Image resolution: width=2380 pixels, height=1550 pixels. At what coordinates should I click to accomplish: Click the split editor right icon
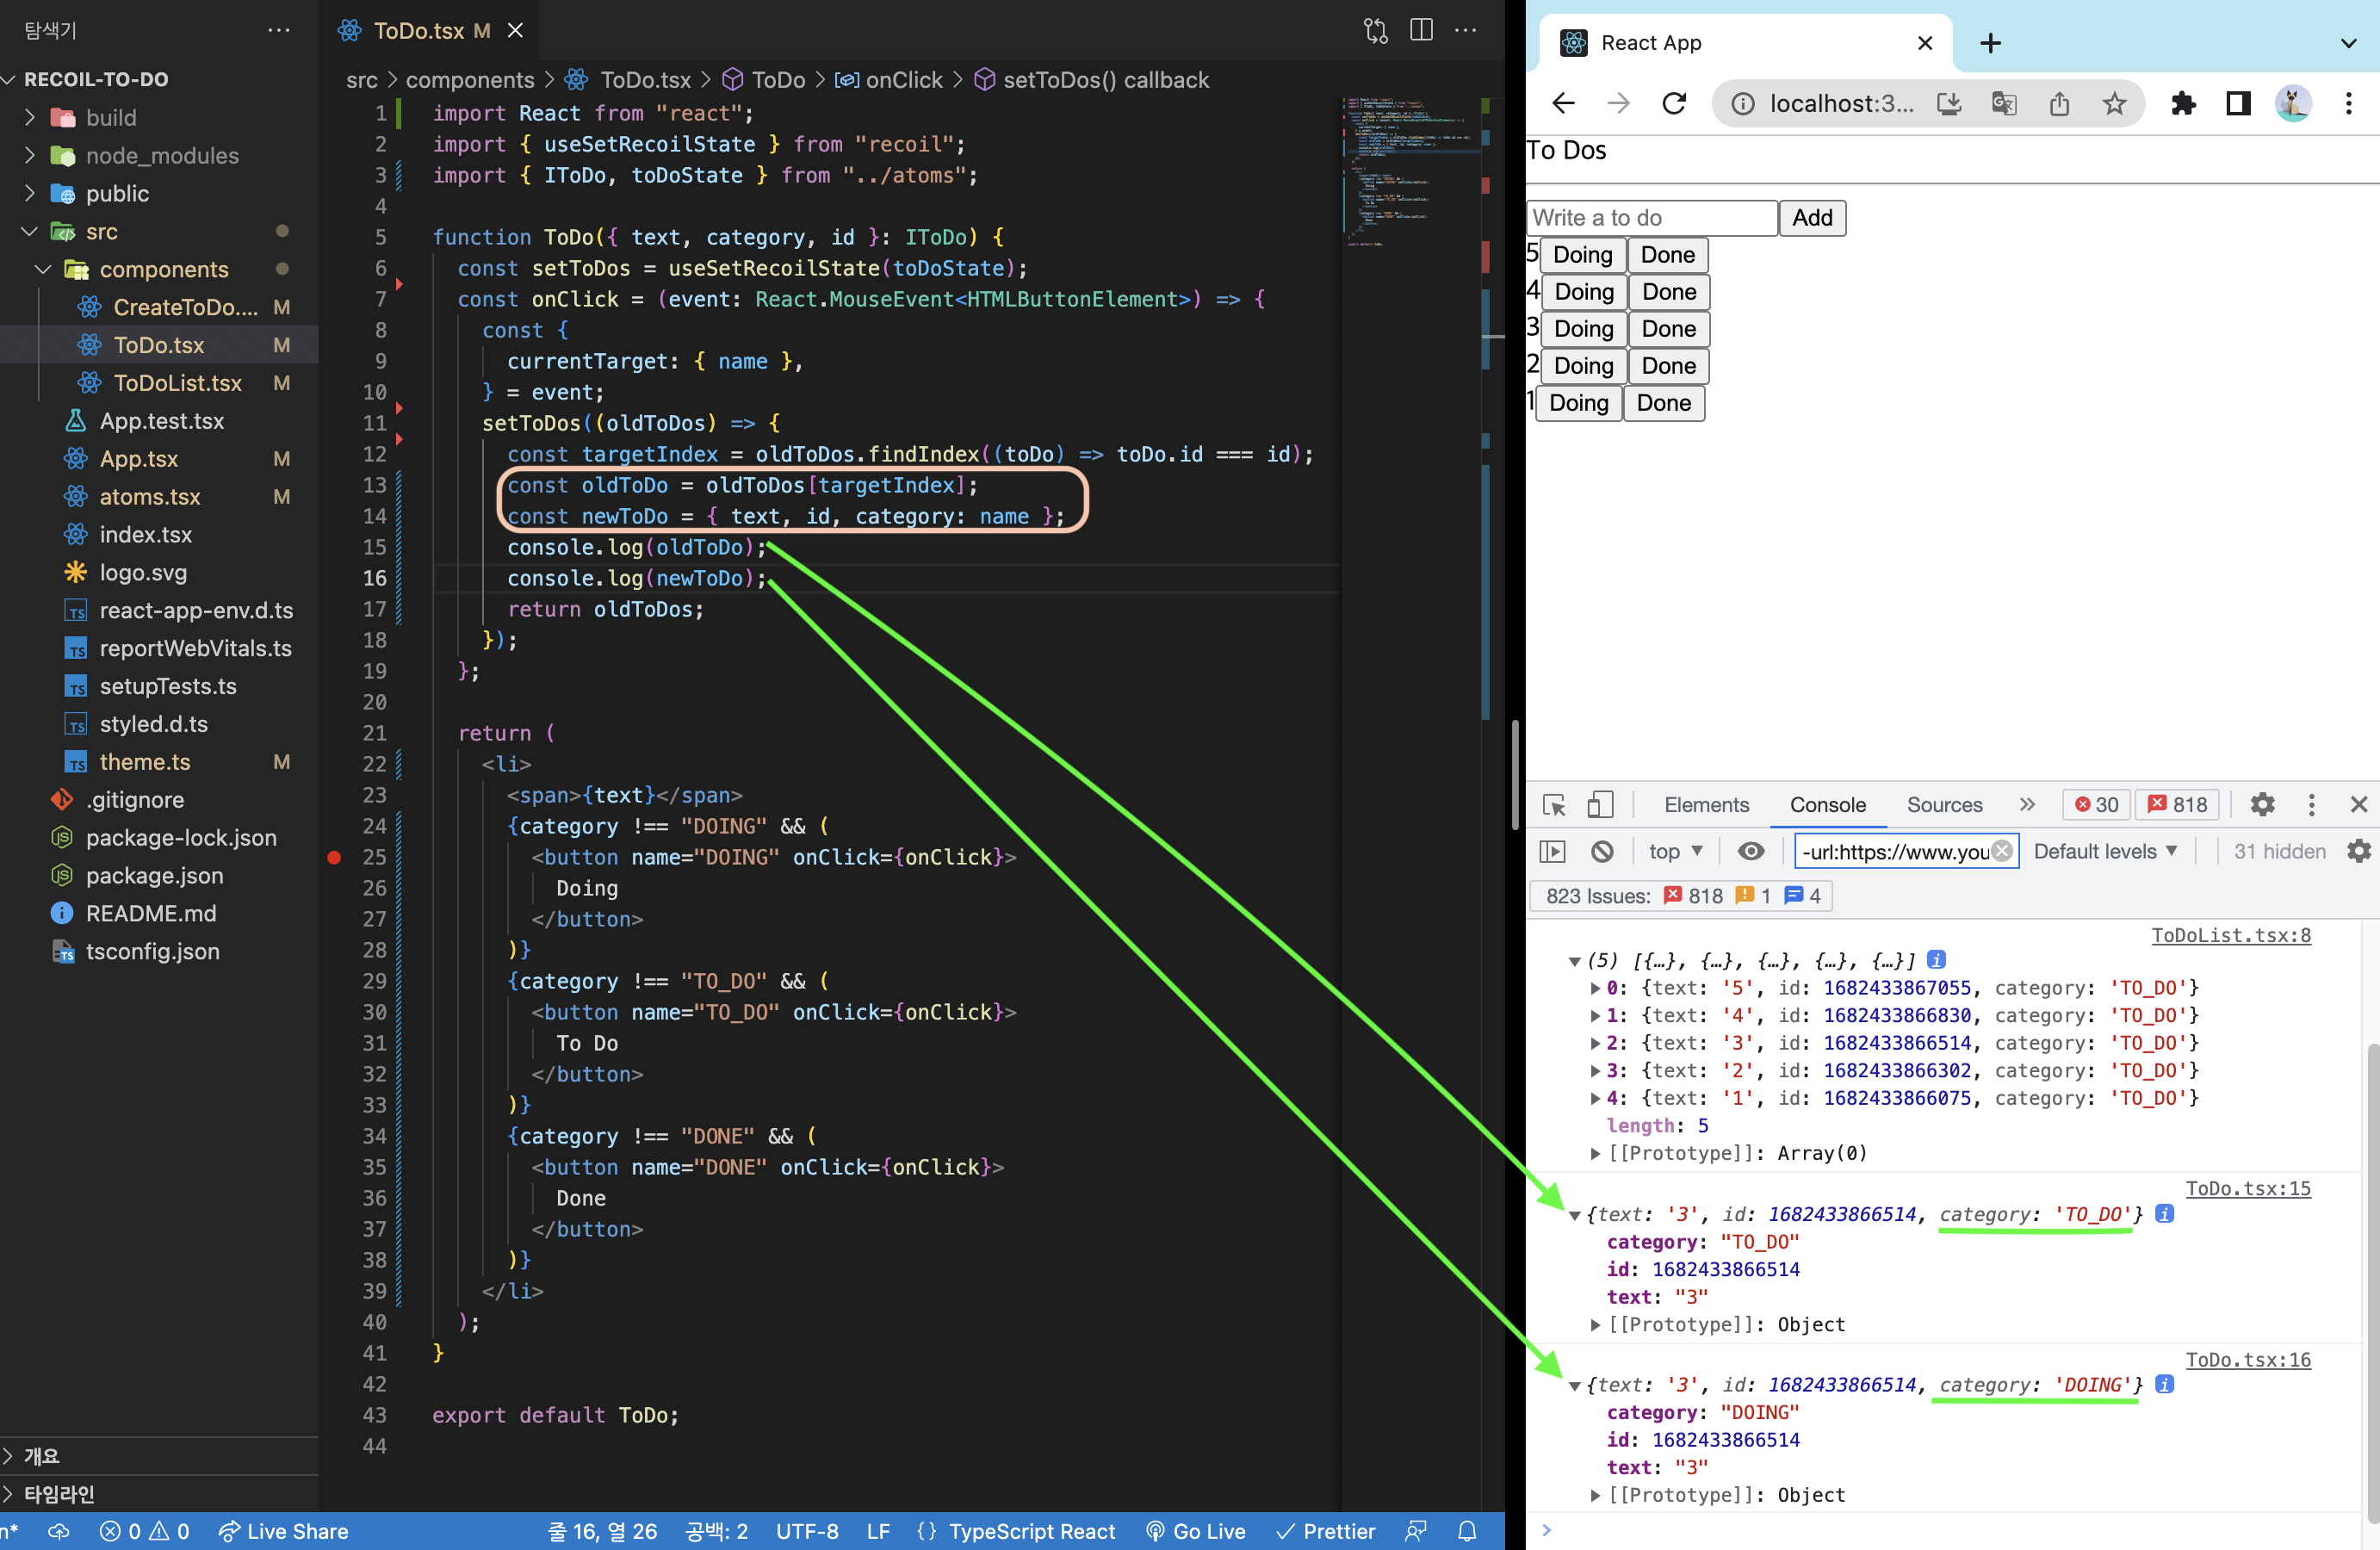click(1421, 30)
